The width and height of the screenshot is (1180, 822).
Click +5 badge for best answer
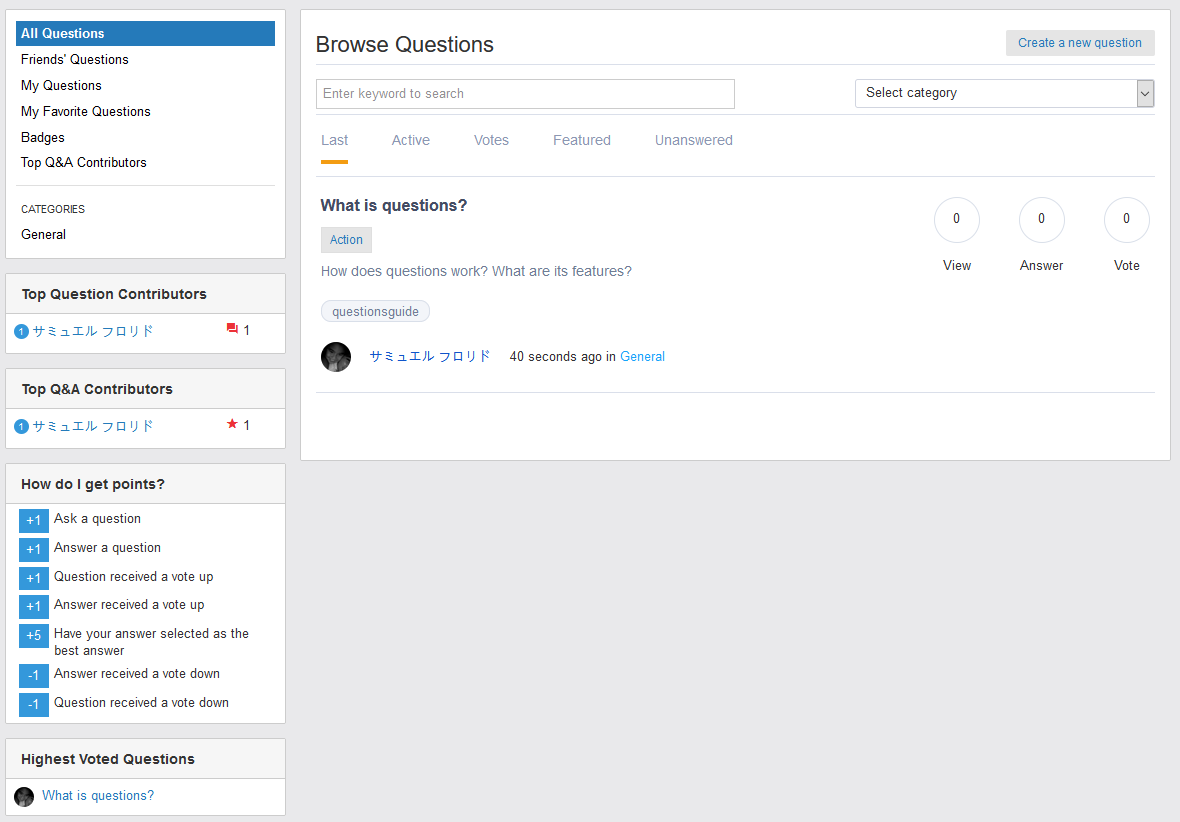pyautogui.click(x=34, y=635)
